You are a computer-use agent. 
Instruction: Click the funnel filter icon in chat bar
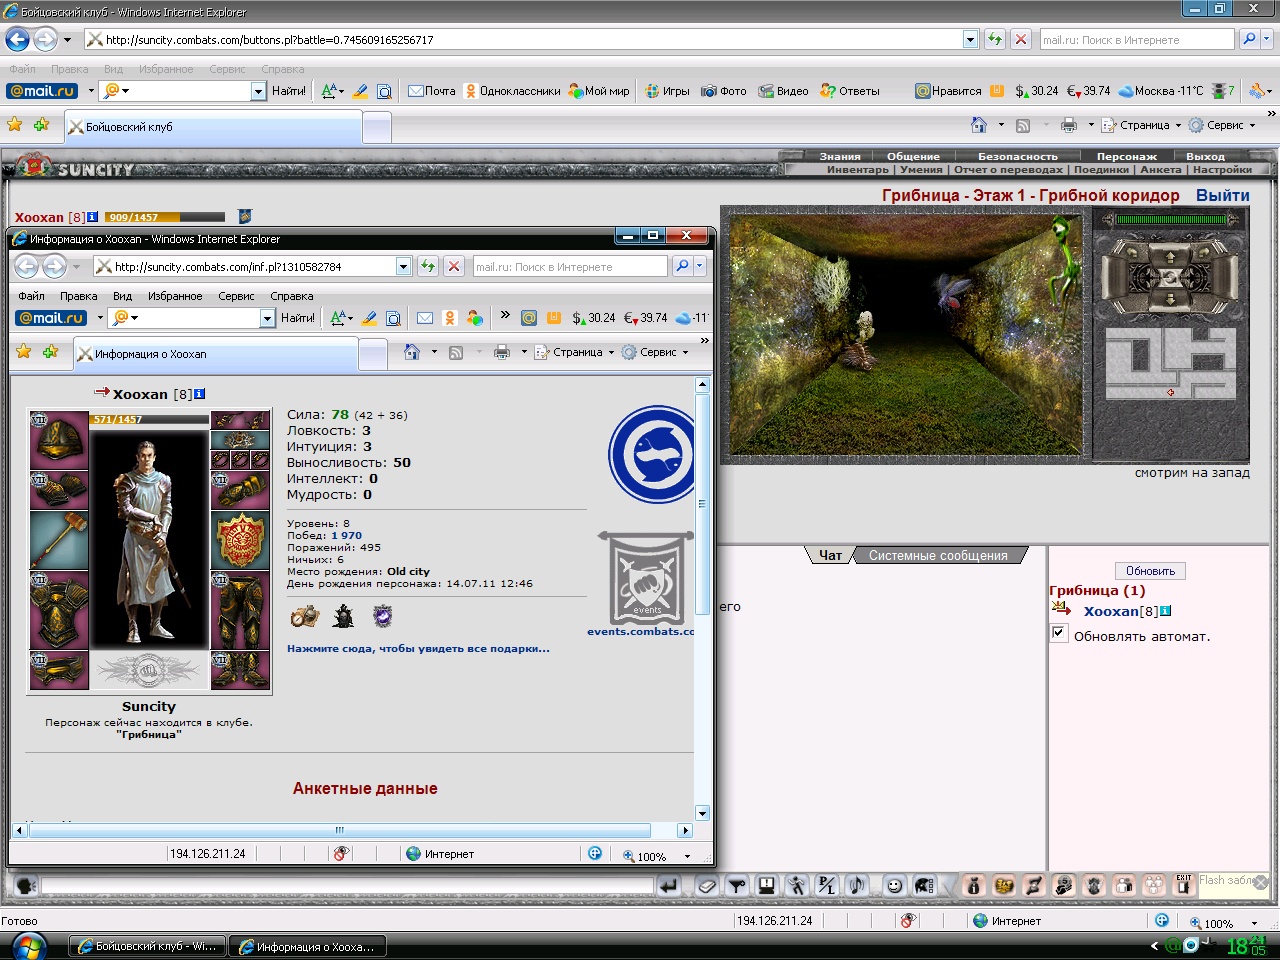click(737, 885)
